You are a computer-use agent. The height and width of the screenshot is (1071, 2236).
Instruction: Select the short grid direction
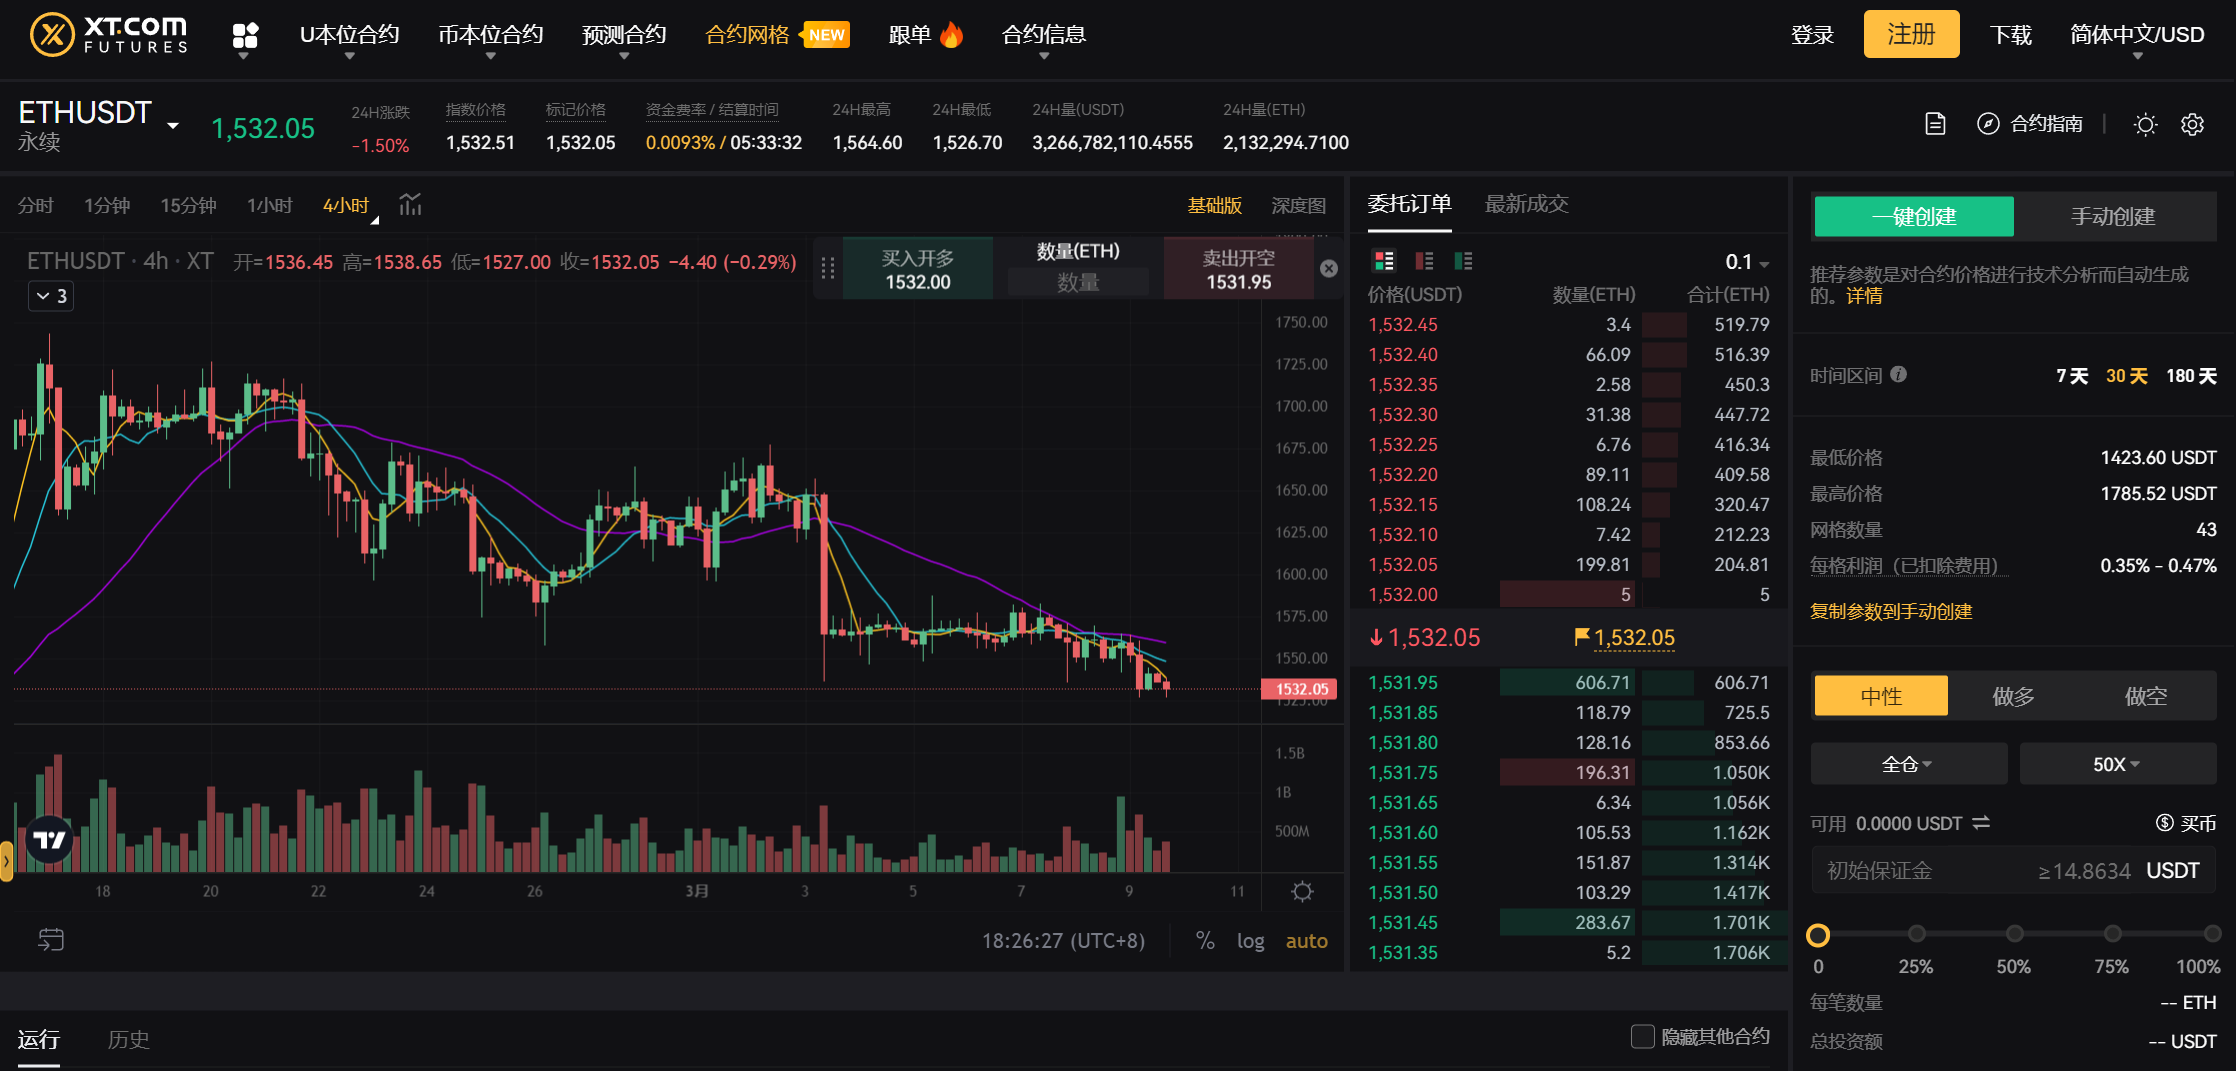[2146, 696]
